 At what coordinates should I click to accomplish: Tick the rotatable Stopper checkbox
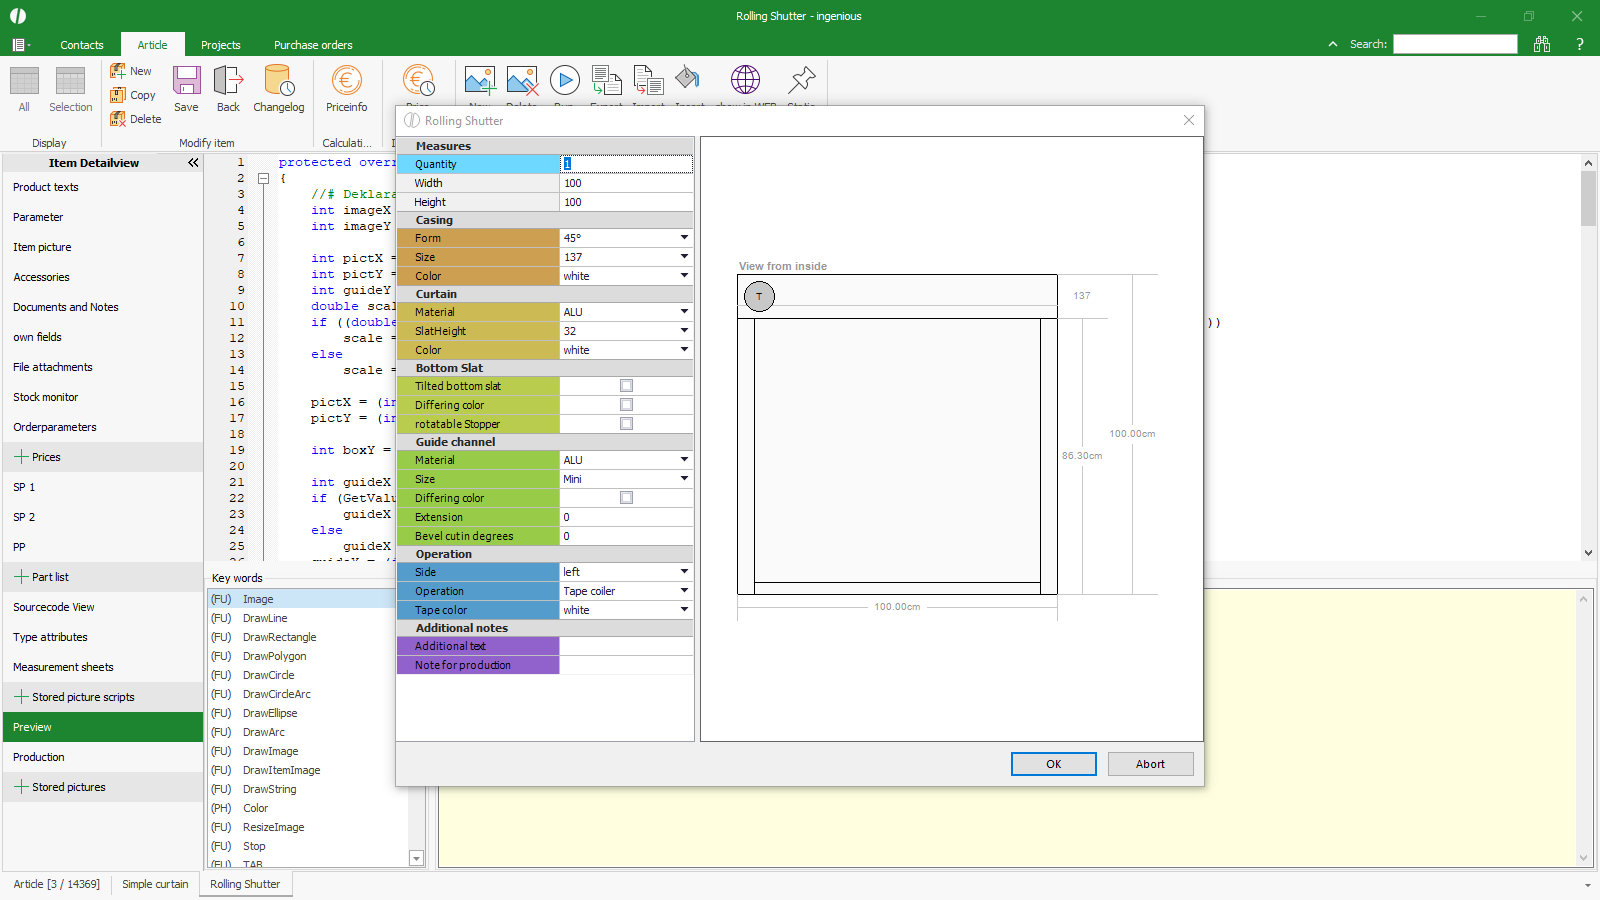(x=626, y=424)
